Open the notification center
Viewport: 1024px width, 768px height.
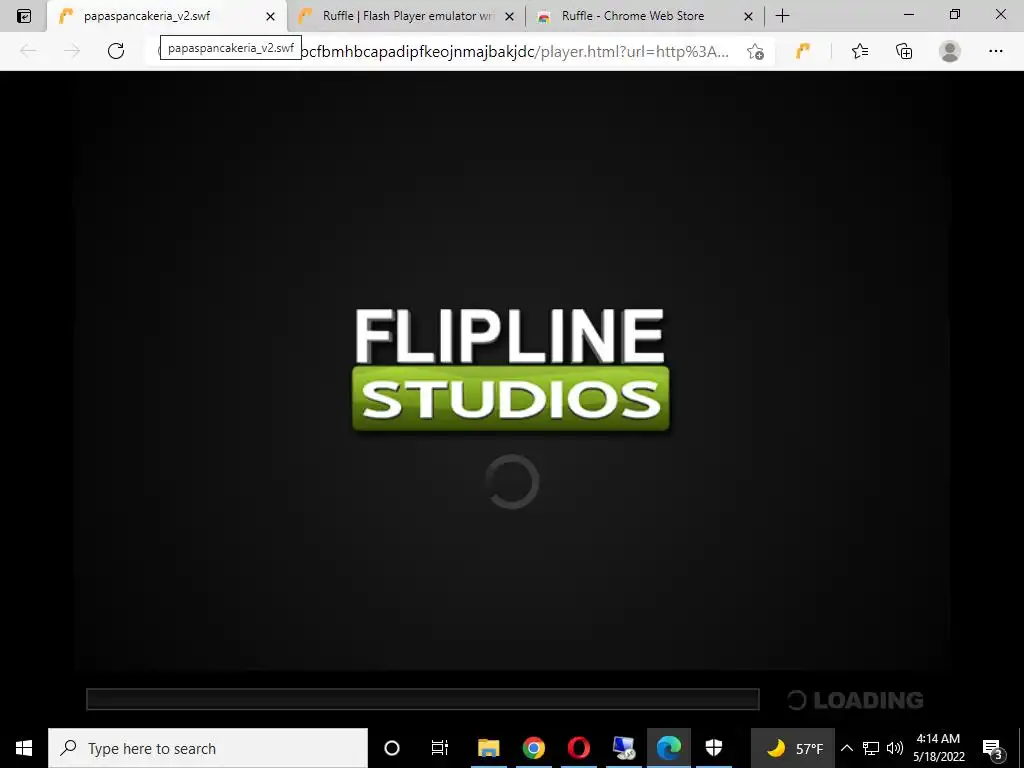point(993,748)
